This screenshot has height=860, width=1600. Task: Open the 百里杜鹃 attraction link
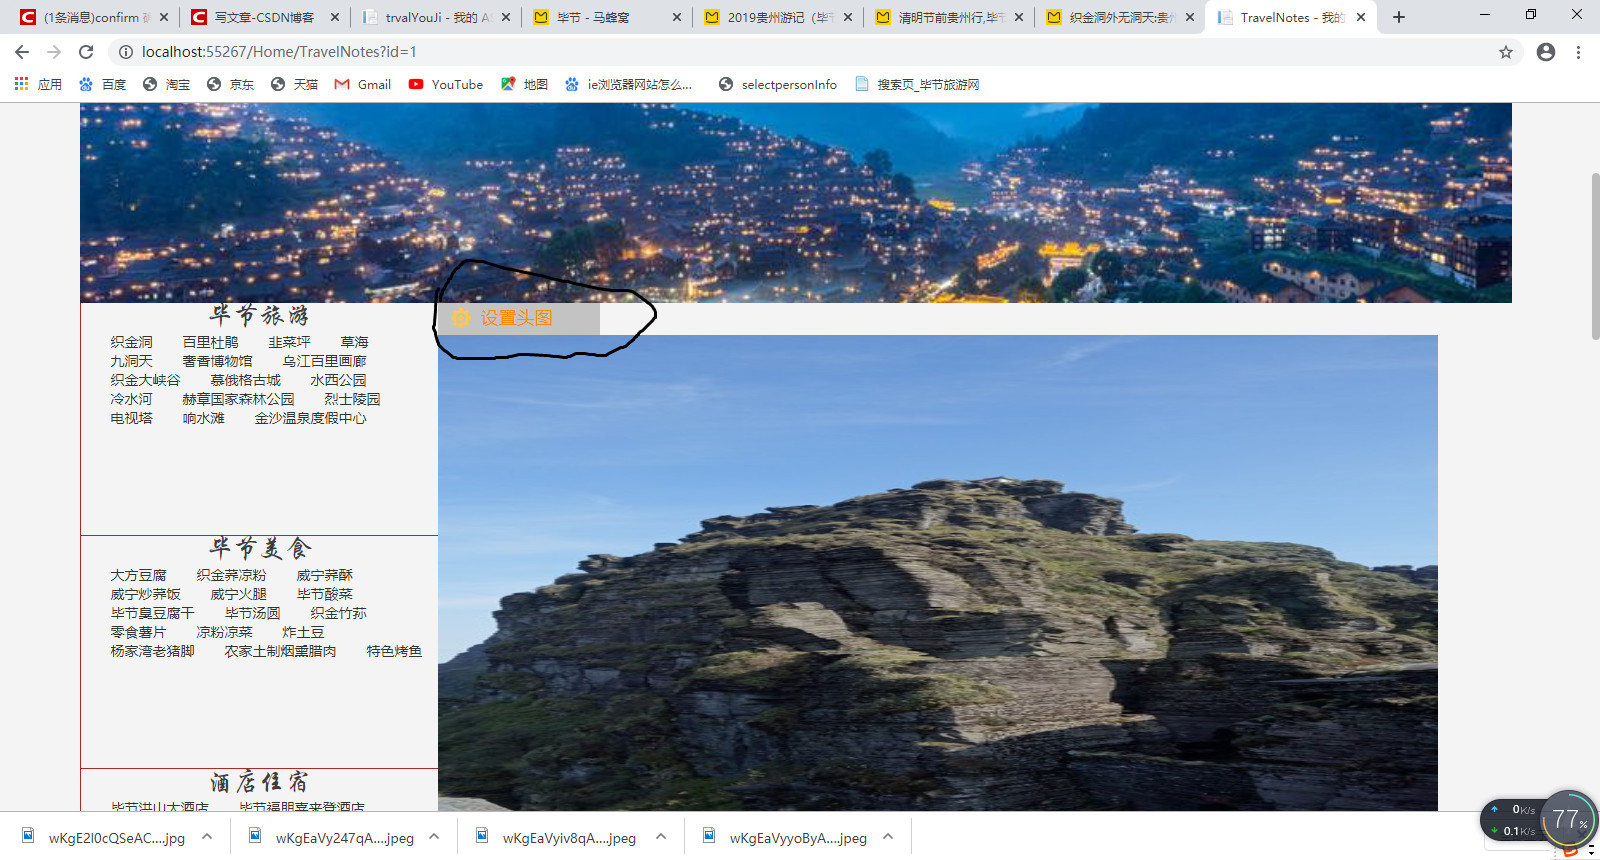210,342
